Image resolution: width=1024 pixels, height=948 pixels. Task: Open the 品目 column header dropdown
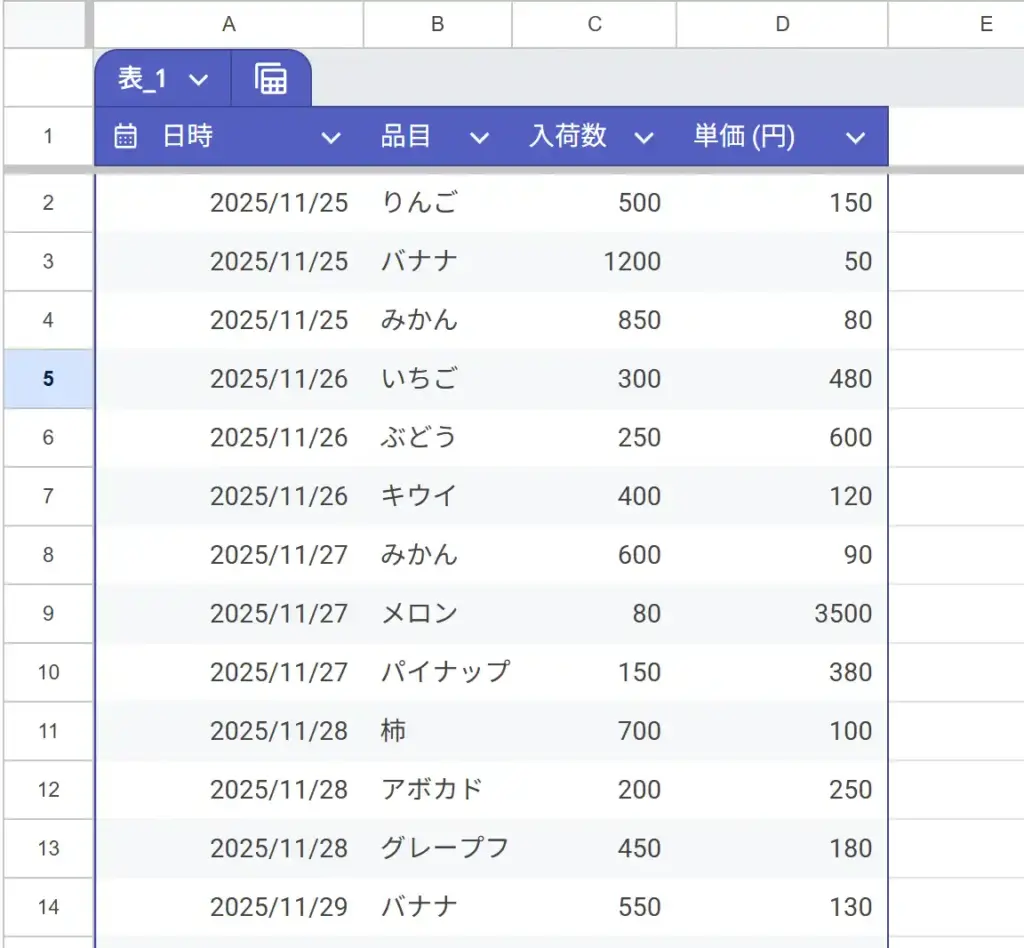480,136
